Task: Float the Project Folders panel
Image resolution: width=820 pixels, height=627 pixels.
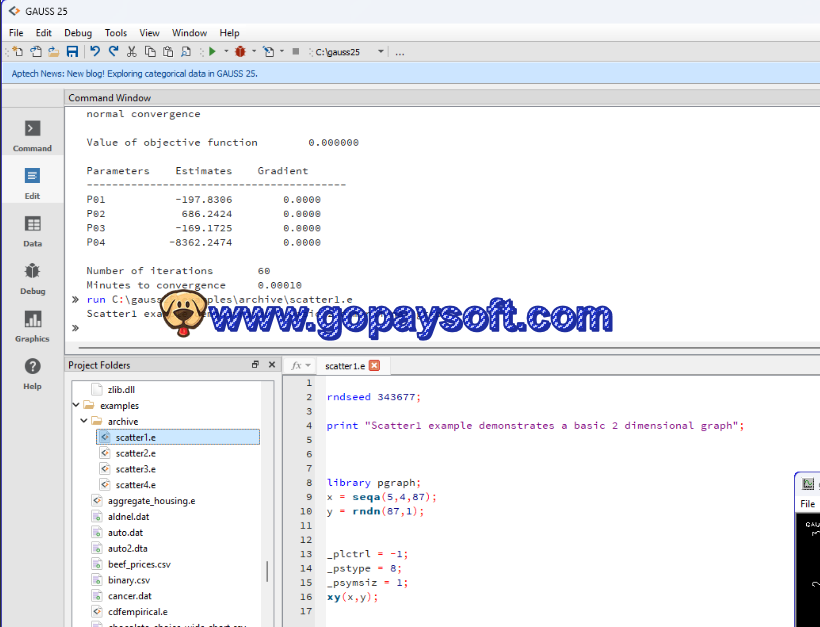Action: click(255, 365)
